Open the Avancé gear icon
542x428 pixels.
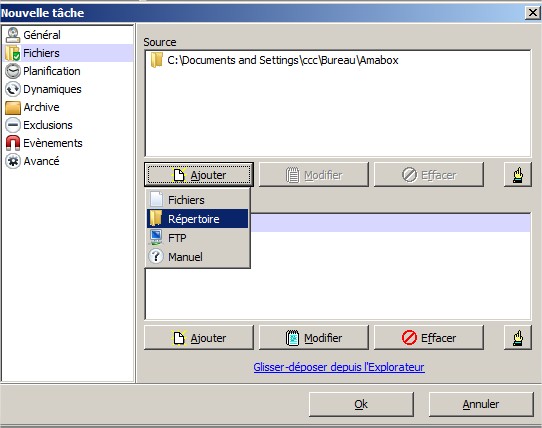13,161
